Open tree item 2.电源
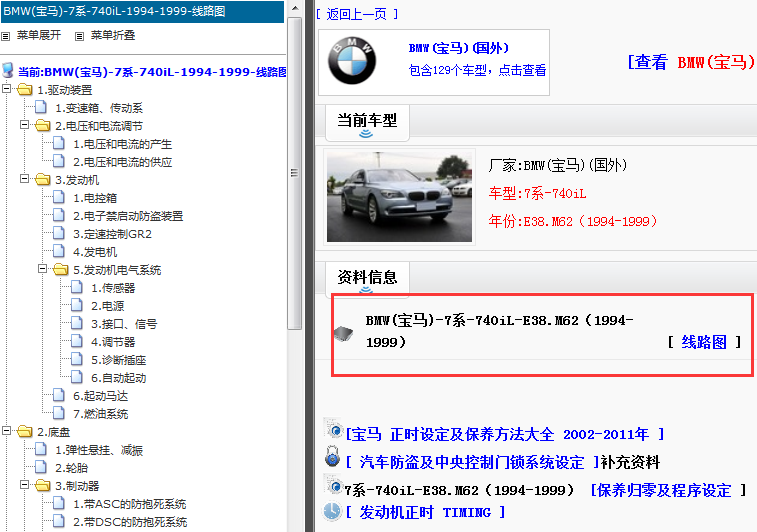This screenshot has height=532, width=757. [x=108, y=306]
